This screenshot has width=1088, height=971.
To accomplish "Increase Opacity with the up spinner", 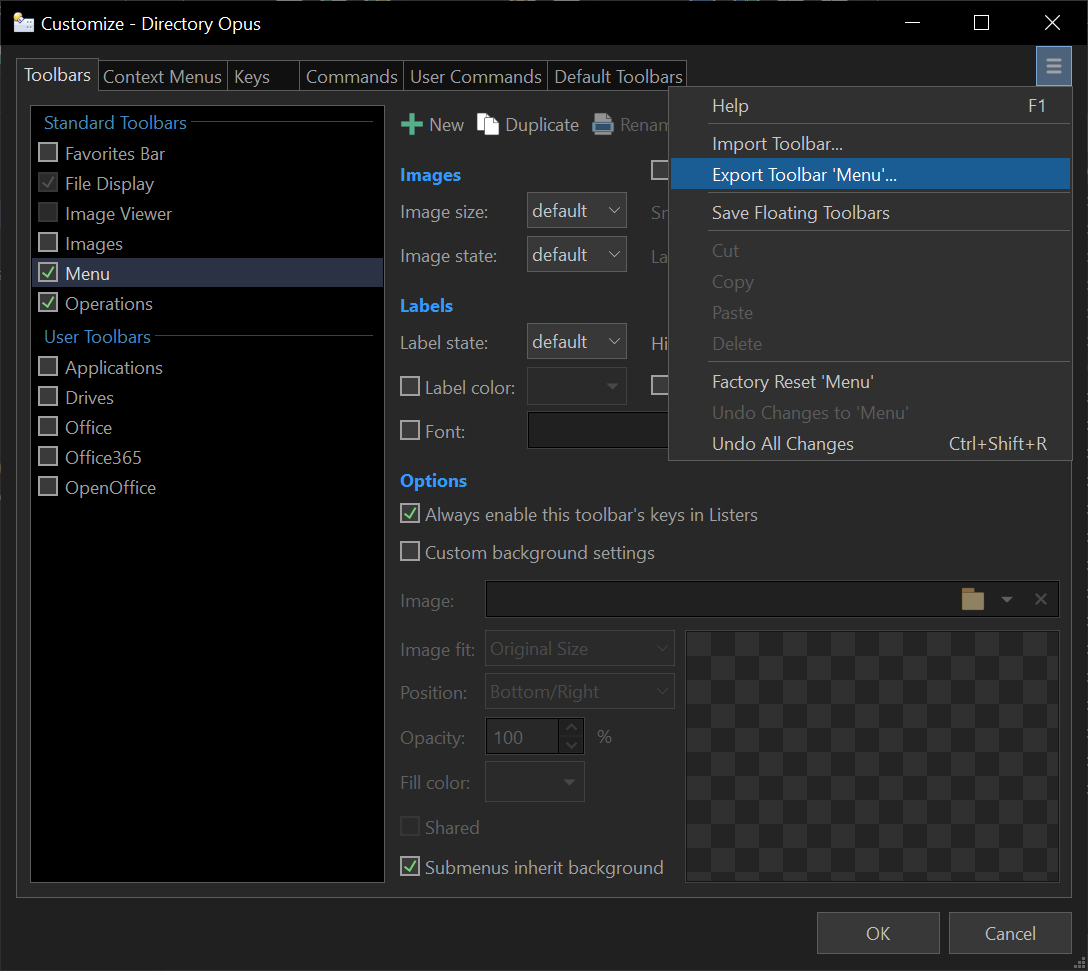I will pos(572,727).
